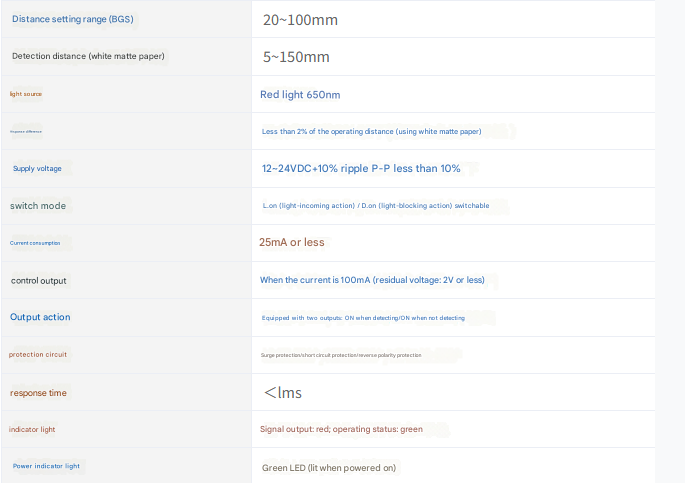Select "When the current is 100mA" text

click(372, 281)
